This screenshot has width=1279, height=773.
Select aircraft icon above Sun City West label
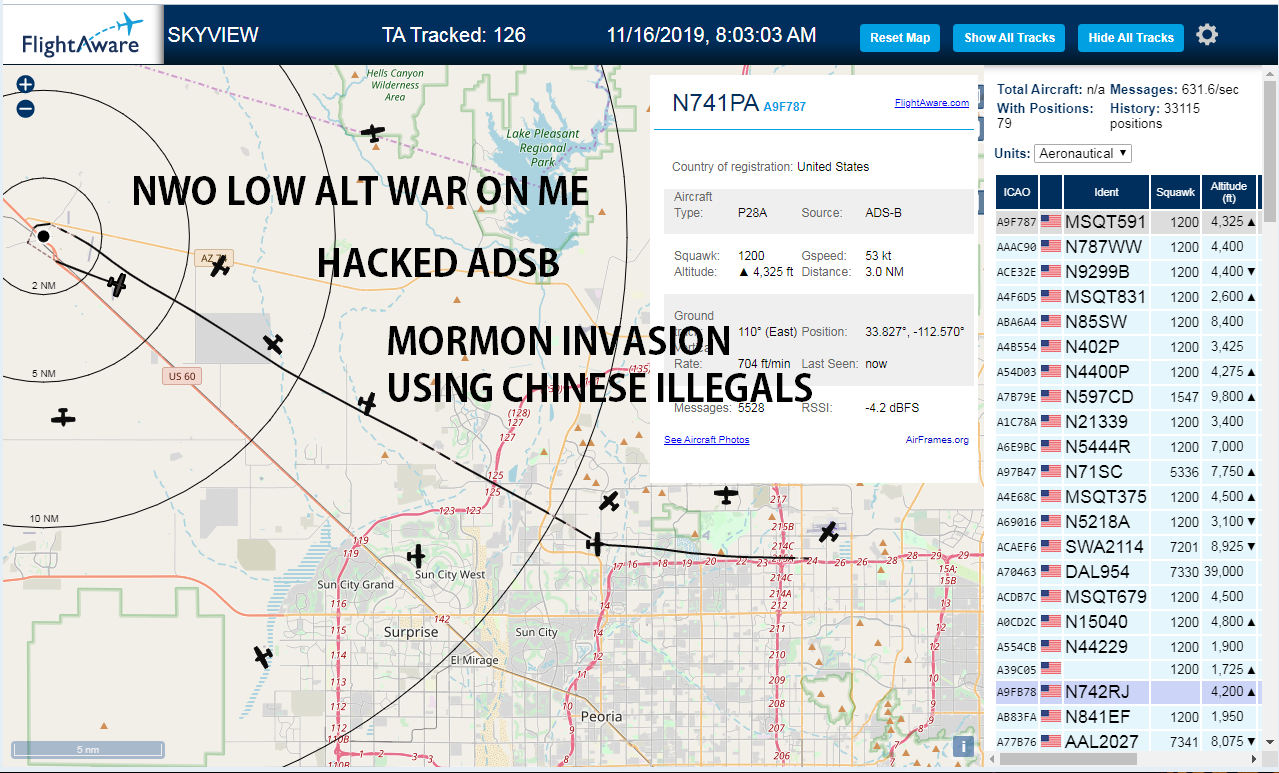point(417,556)
